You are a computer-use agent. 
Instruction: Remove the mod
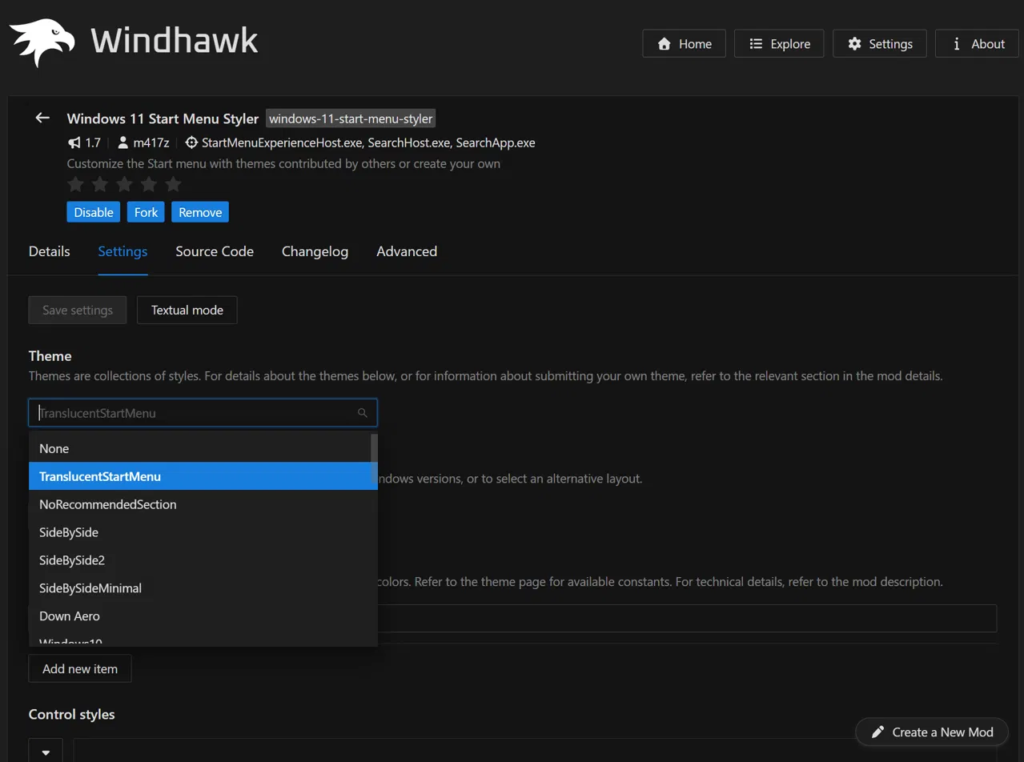coord(200,212)
